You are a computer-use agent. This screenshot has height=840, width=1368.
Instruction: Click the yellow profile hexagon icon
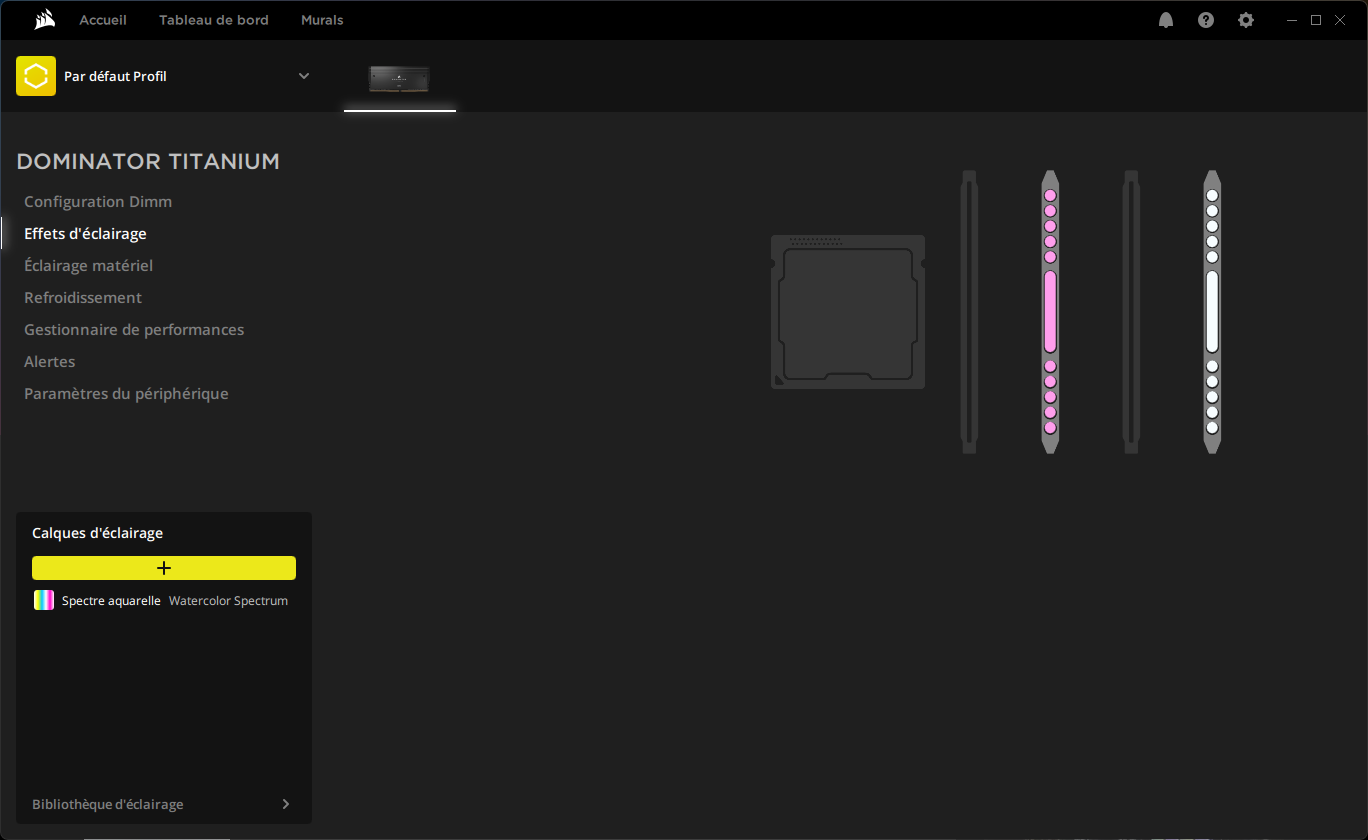(x=36, y=76)
